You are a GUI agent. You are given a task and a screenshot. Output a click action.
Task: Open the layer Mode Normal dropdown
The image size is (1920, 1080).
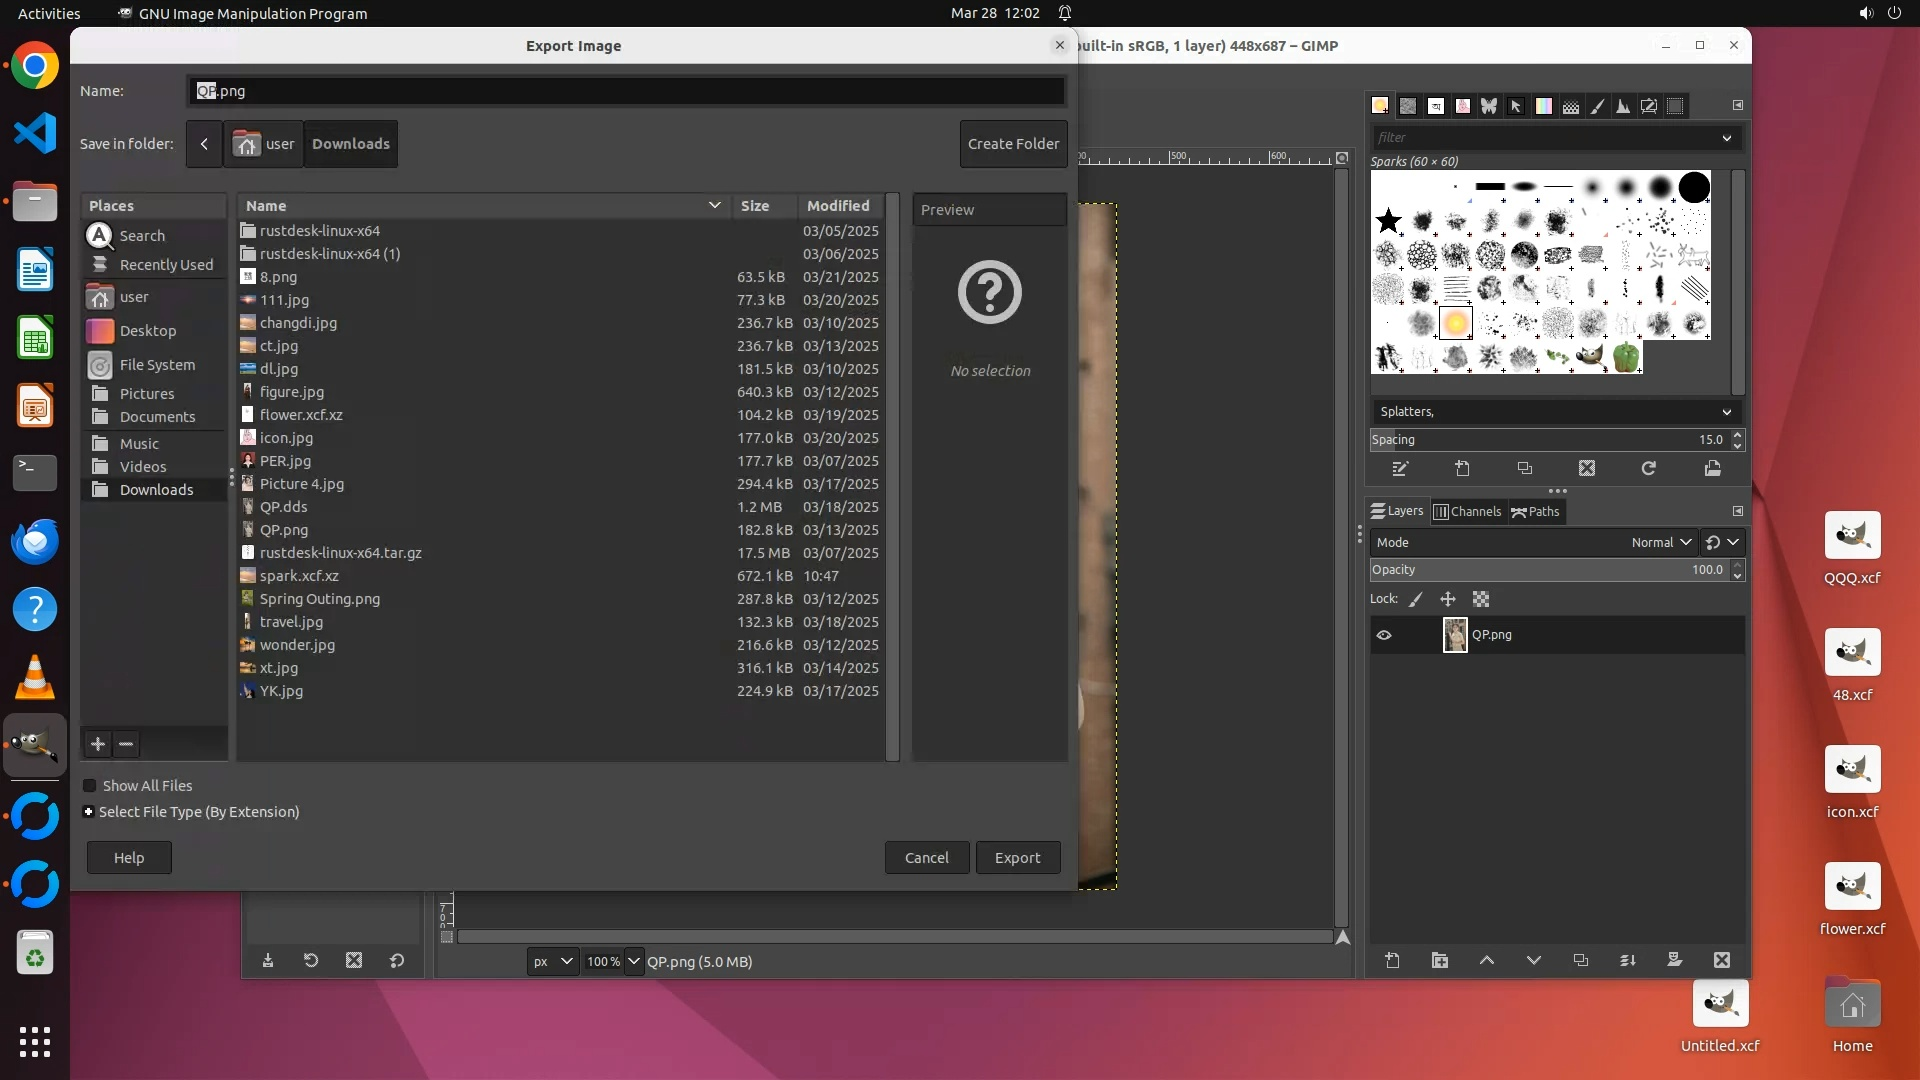(1660, 542)
